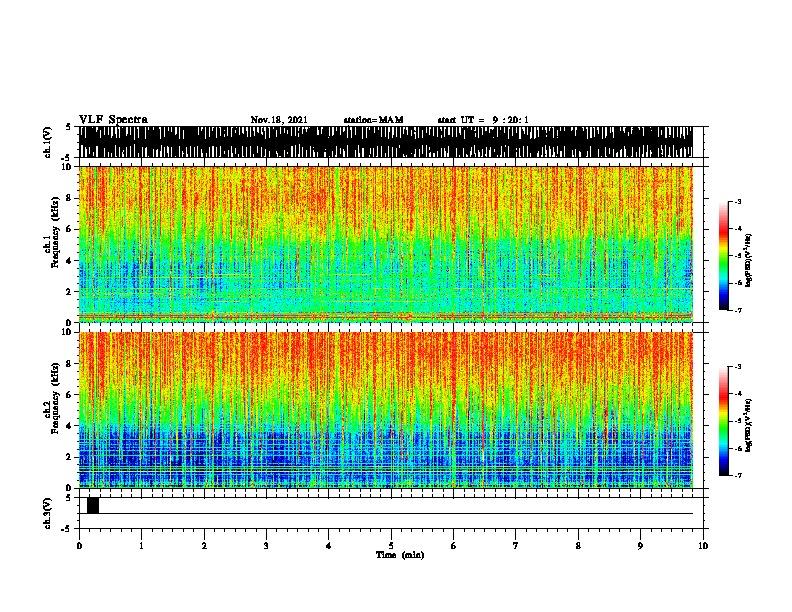792x612 pixels.
Task: Select the date text "Nov.18, 2021"
Action: pos(279,120)
